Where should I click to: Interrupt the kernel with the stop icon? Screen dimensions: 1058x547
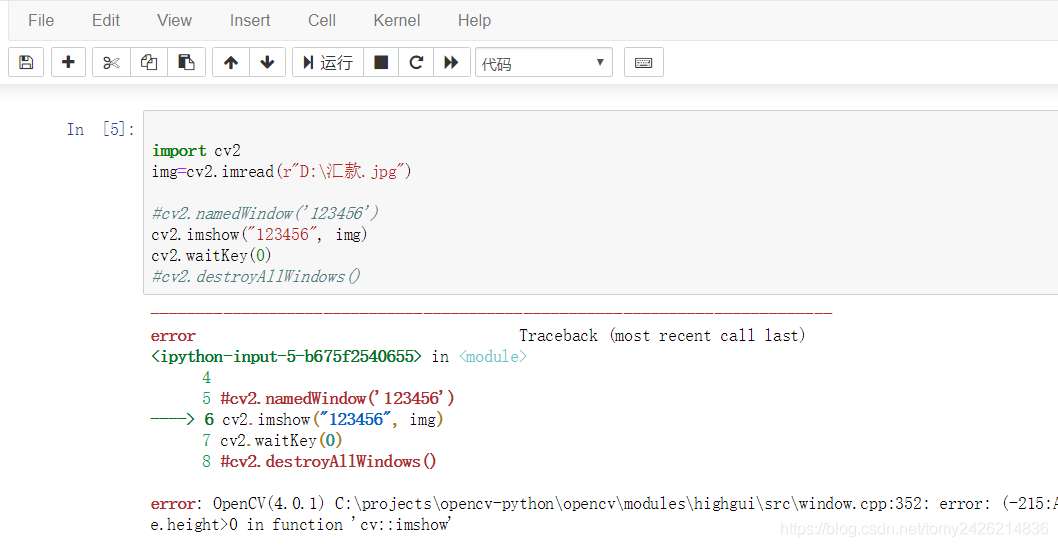pyautogui.click(x=381, y=62)
